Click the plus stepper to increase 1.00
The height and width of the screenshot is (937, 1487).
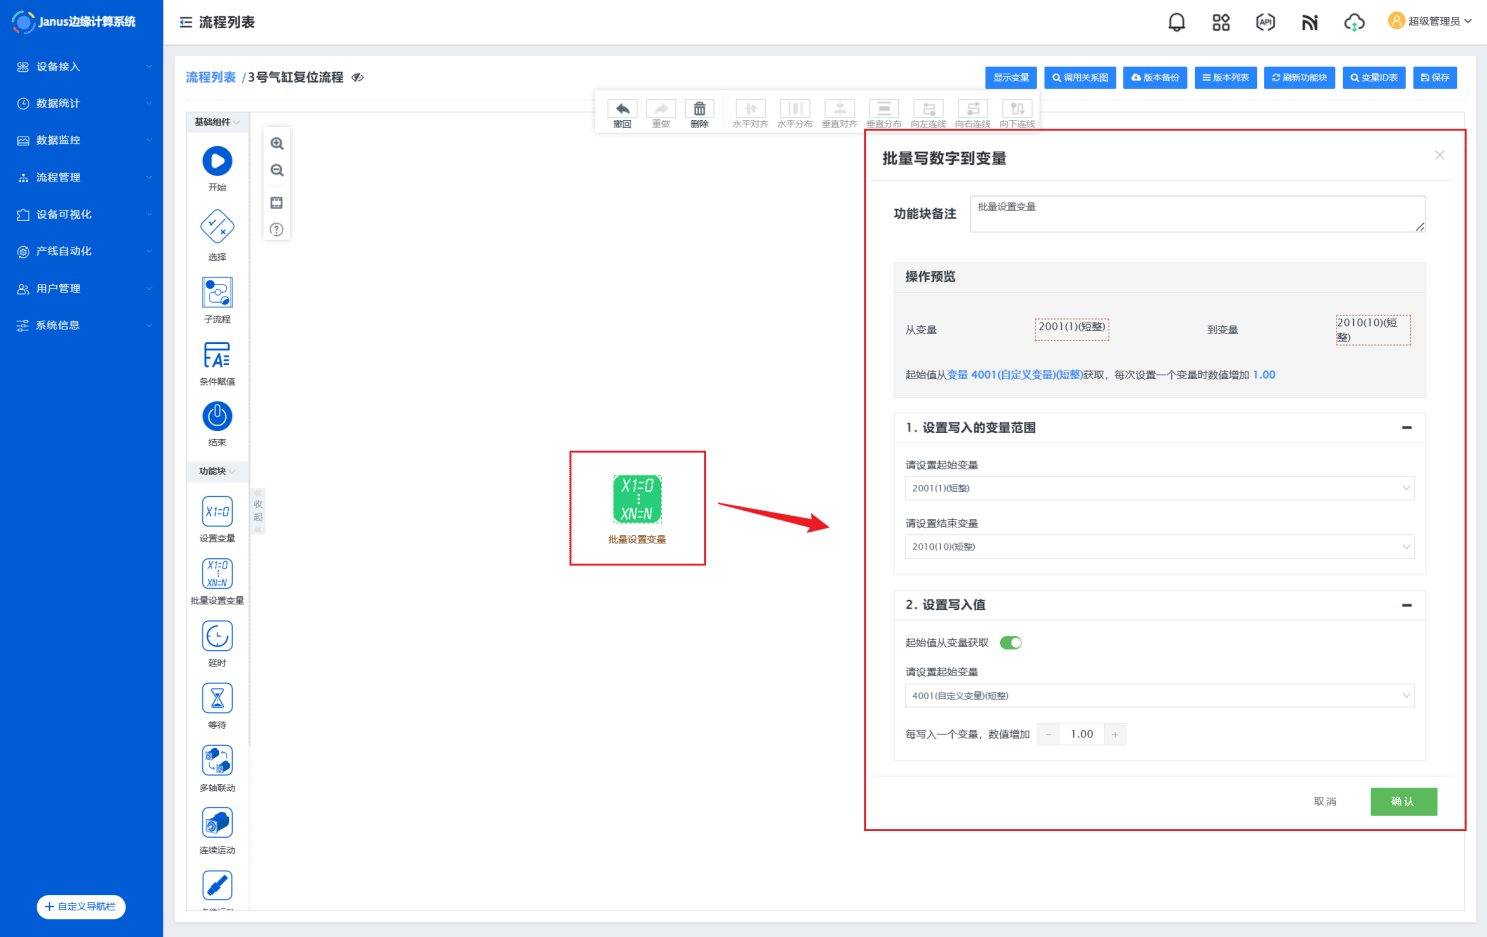tap(1115, 735)
